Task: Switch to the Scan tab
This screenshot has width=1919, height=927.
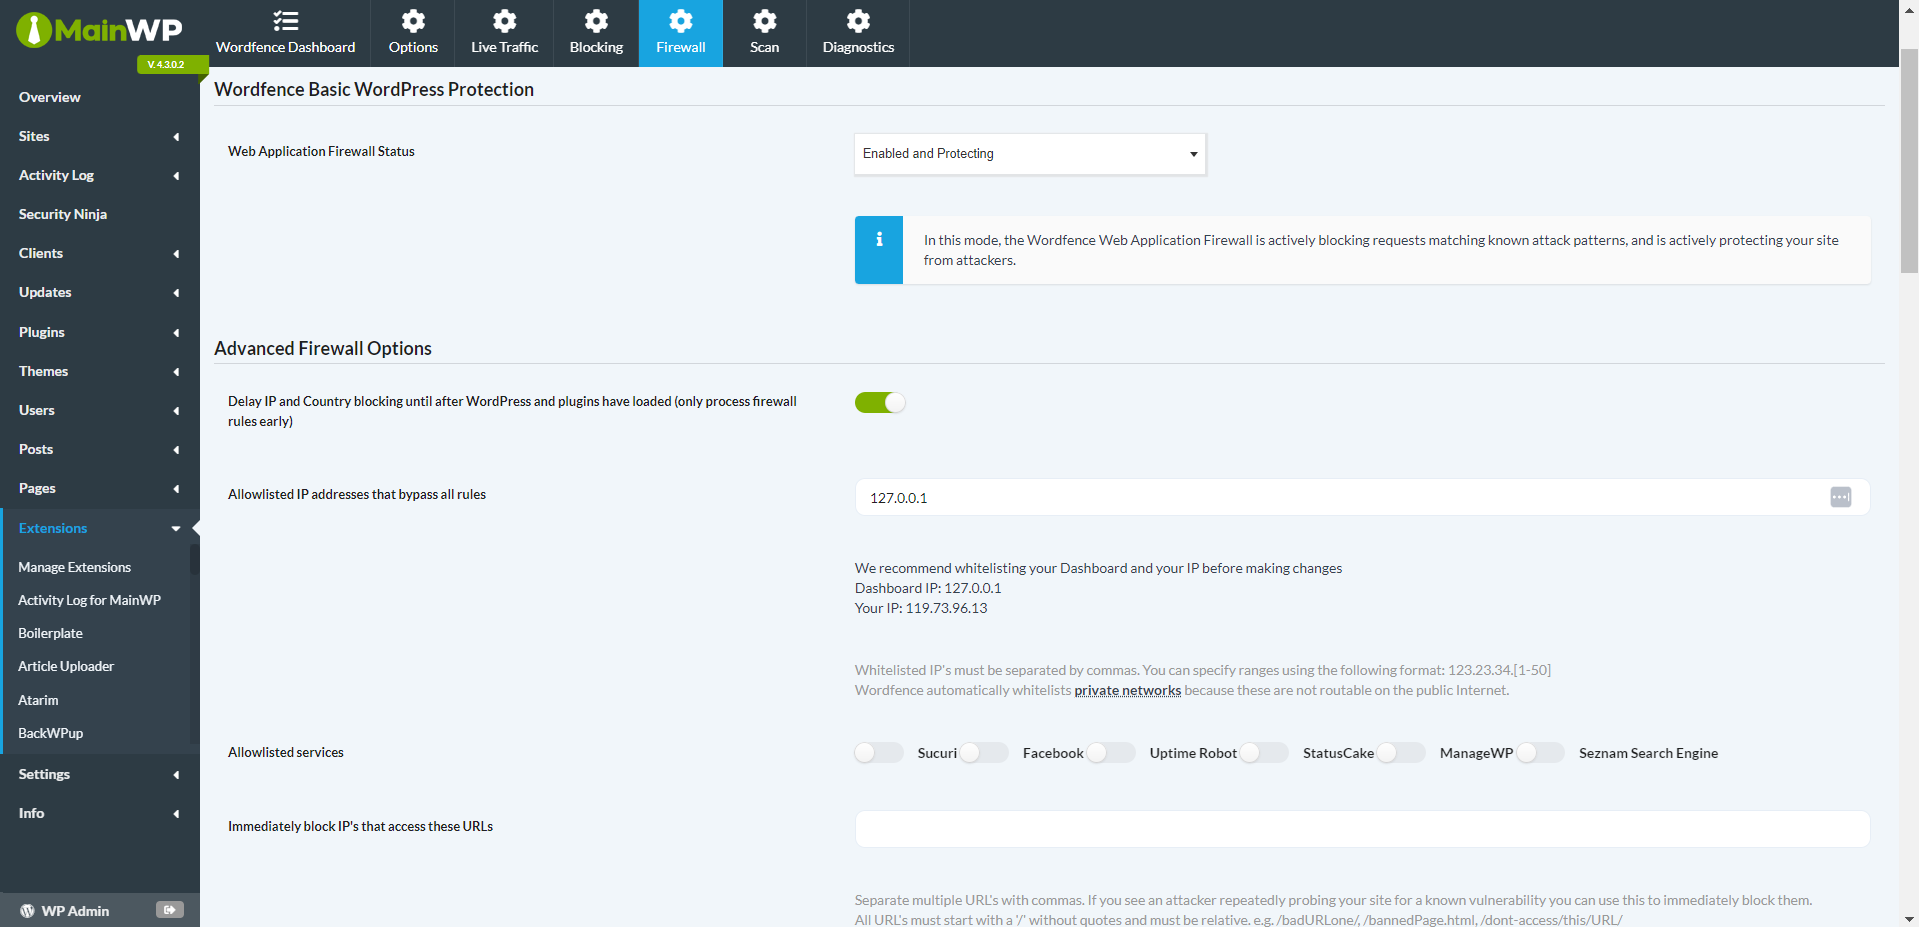Action: (x=765, y=34)
